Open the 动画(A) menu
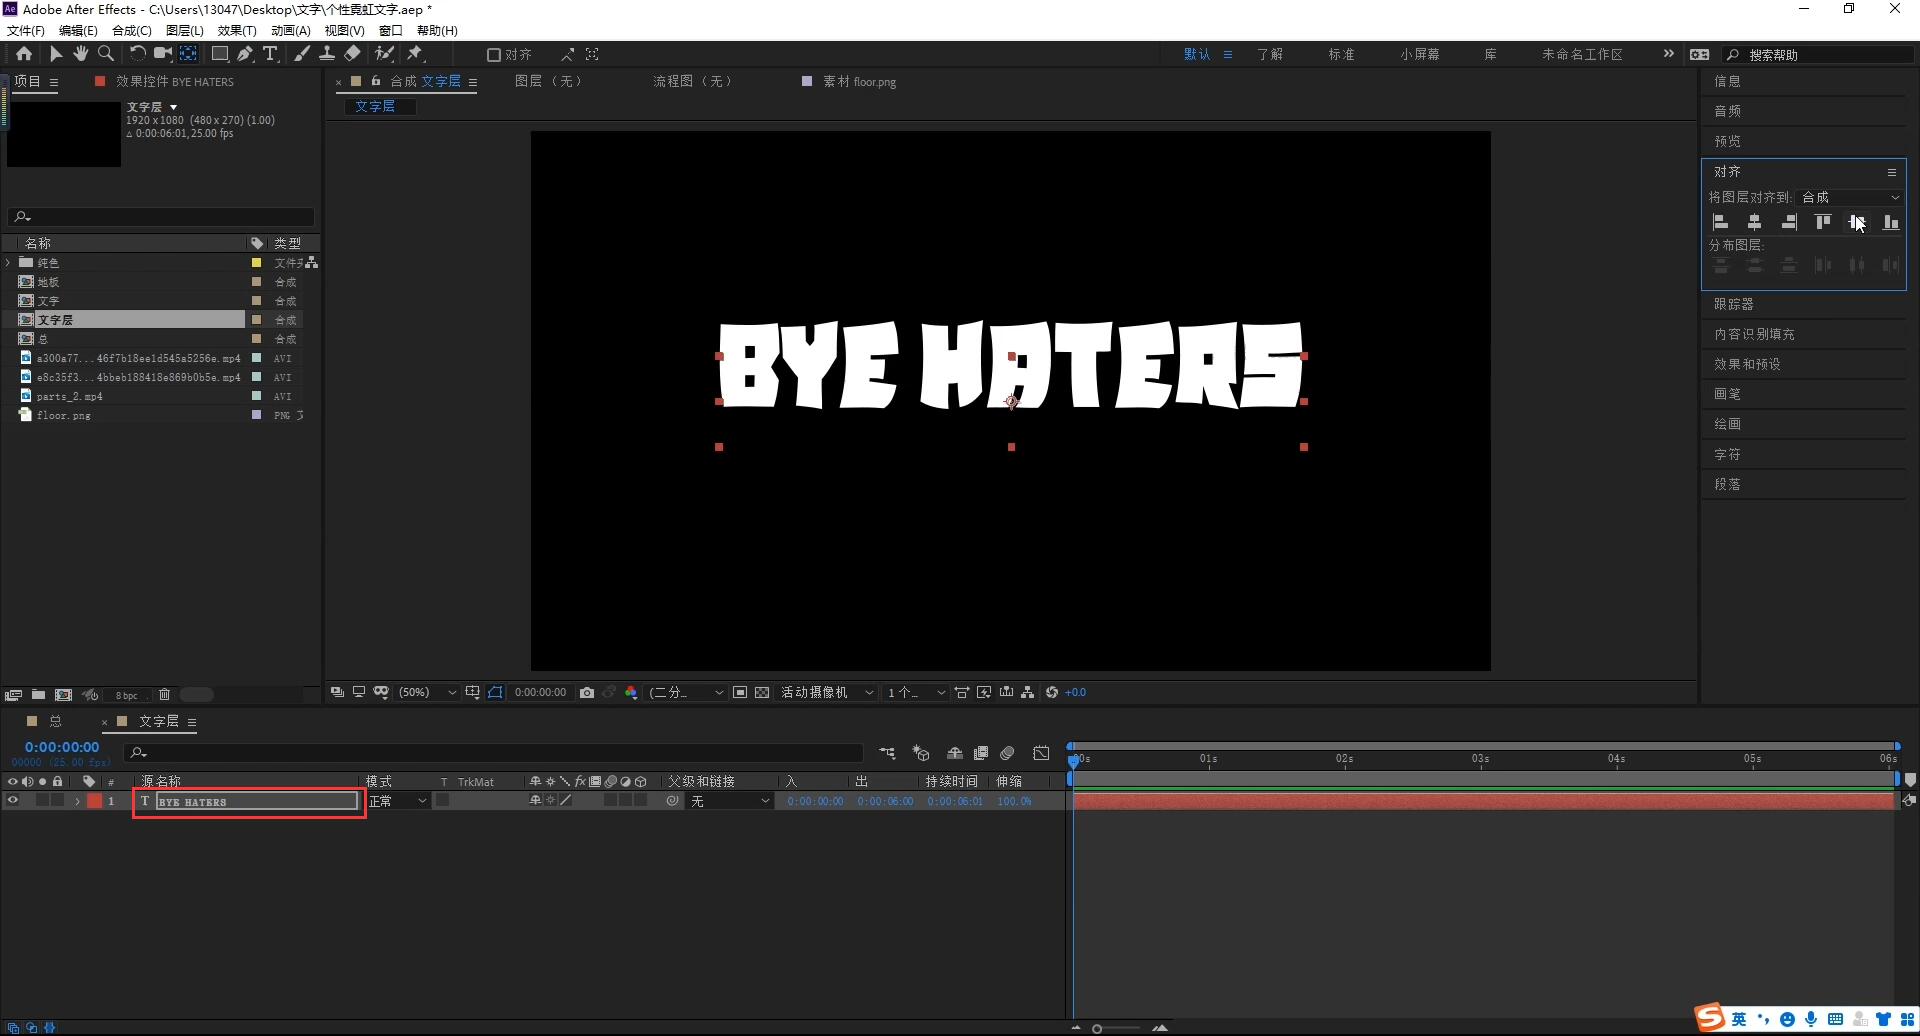Screen dimensions: 1920x1036 291,30
